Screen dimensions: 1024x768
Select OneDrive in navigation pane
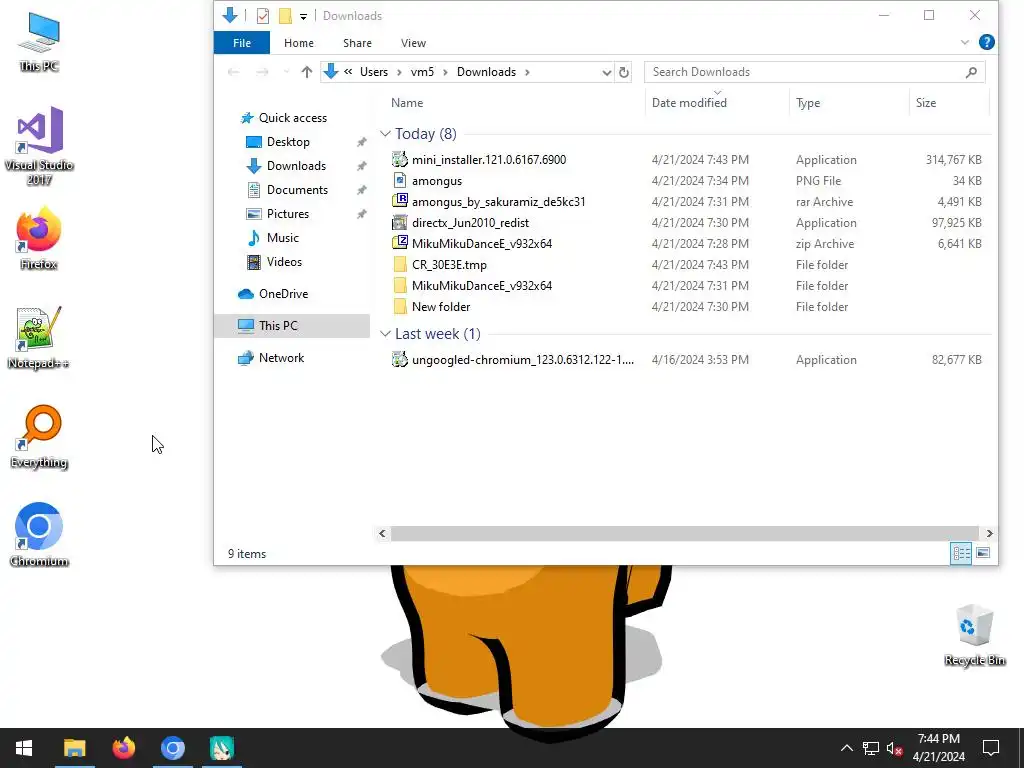tap(283, 294)
